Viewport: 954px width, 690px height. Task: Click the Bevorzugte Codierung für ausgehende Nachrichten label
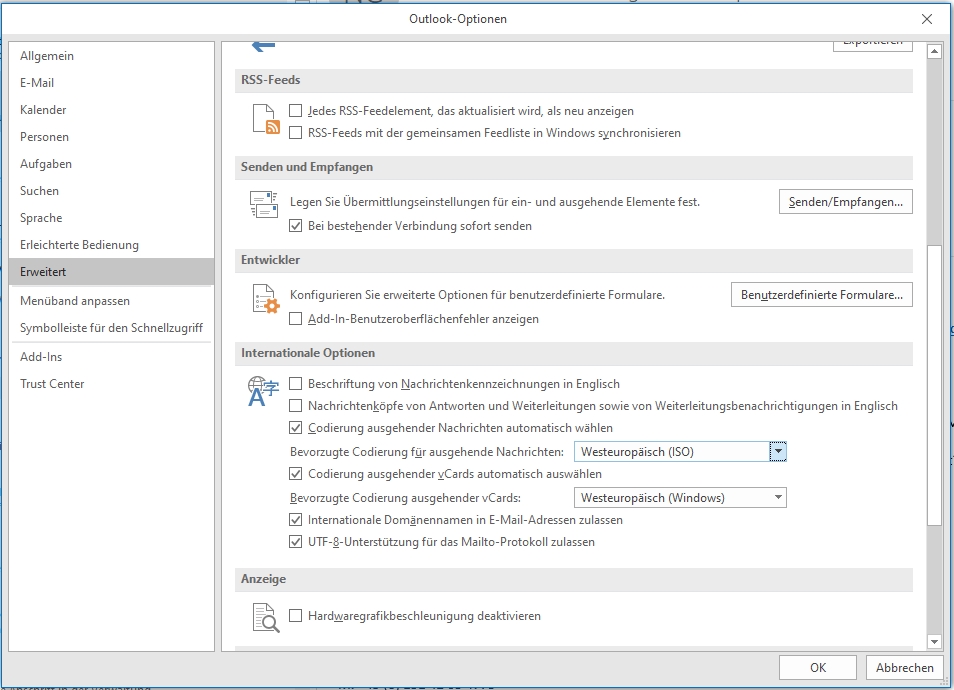click(427, 451)
